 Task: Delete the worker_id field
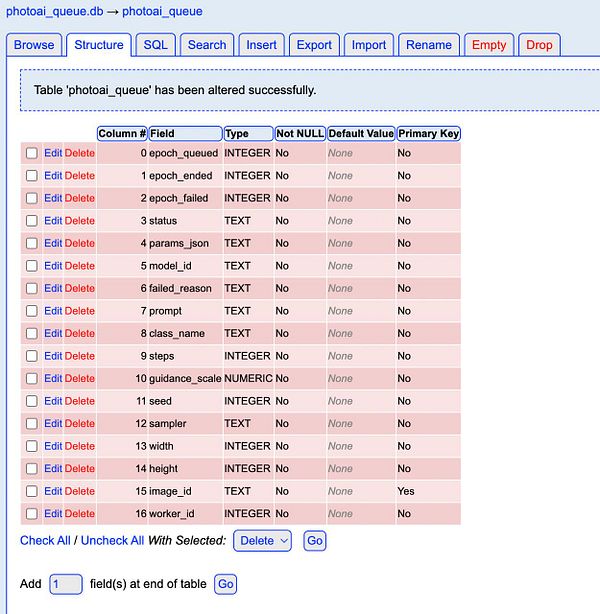80,514
